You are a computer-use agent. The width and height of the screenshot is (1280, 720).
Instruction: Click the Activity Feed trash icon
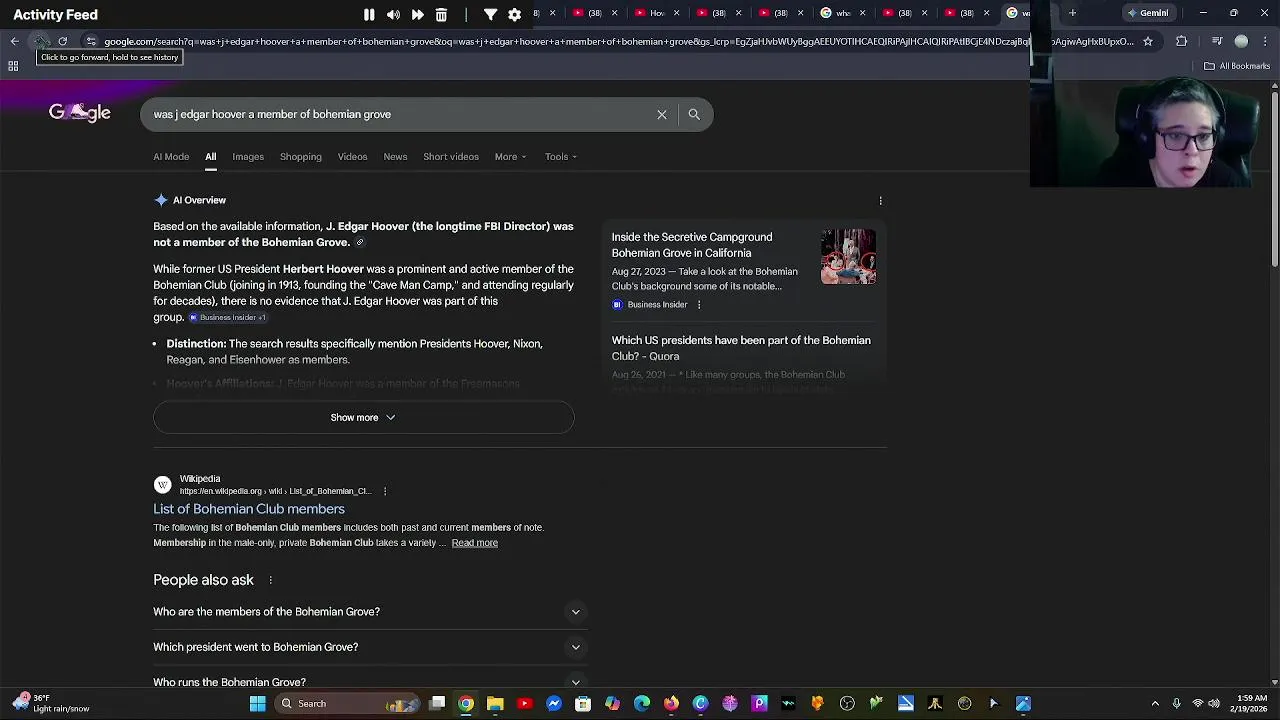(x=441, y=14)
